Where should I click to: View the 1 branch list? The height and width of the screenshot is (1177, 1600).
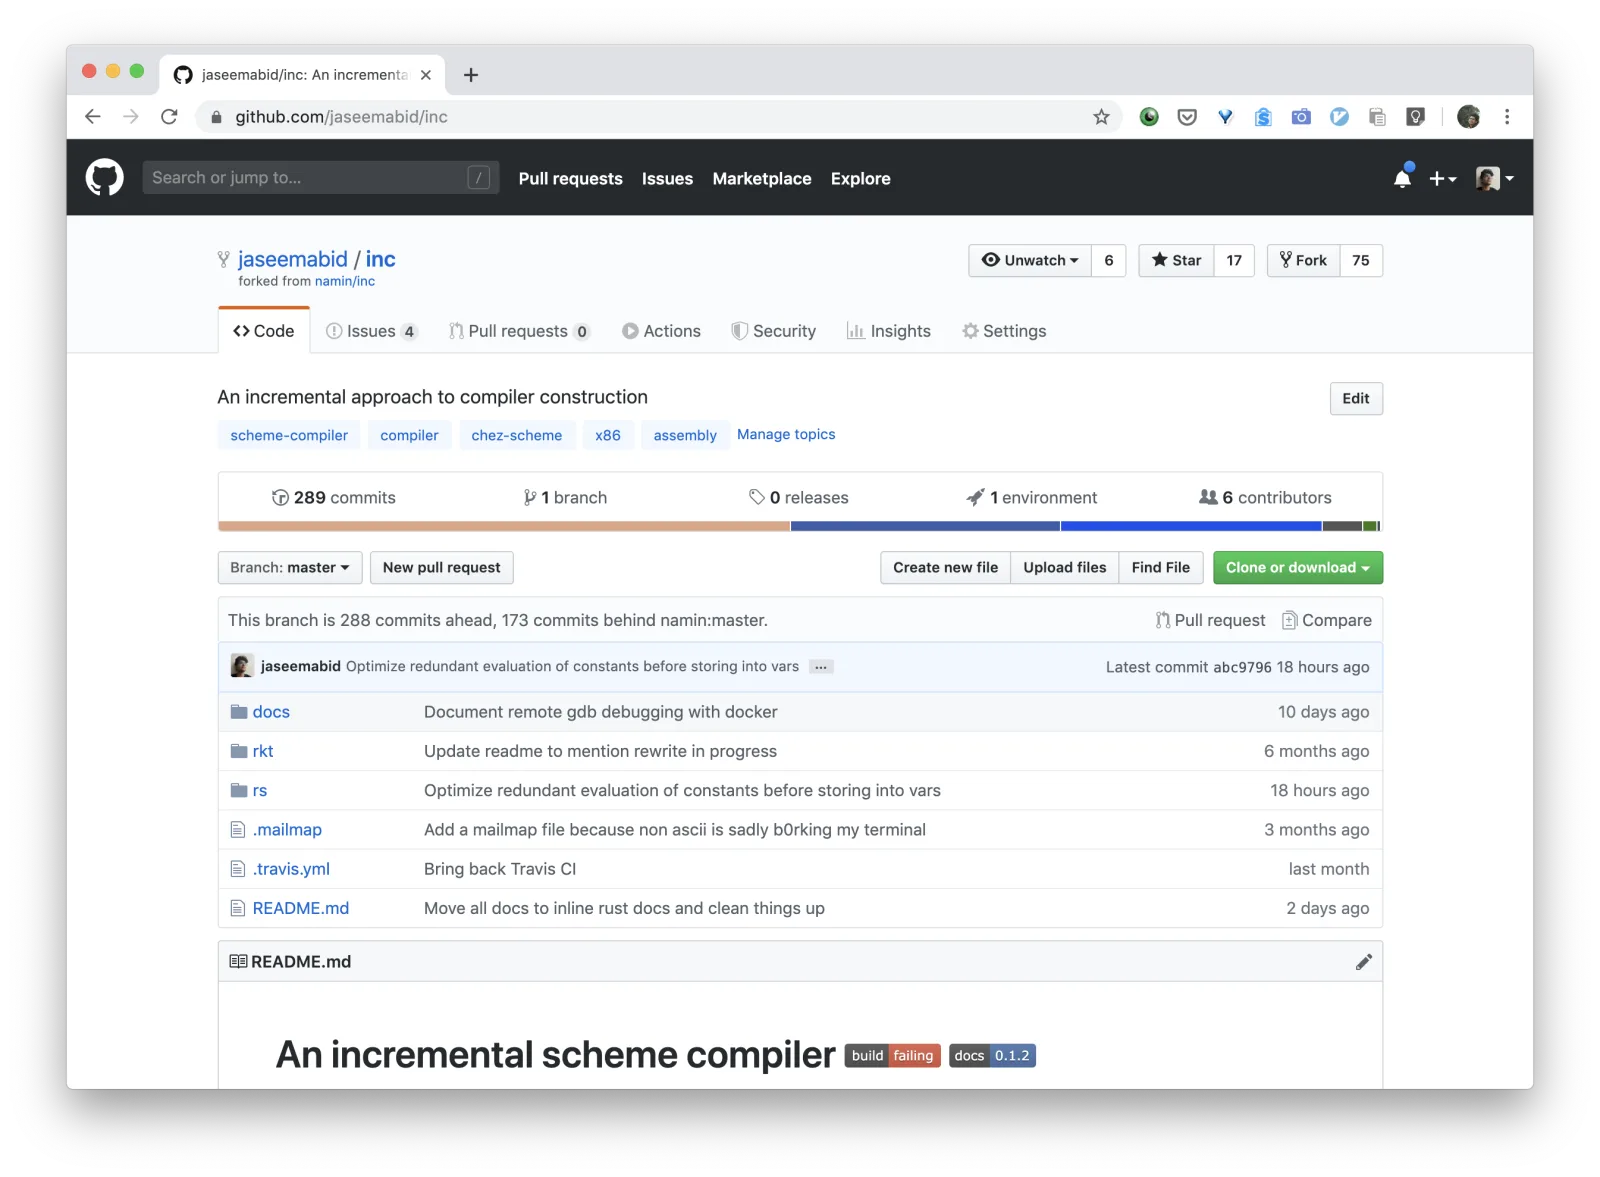(565, 498)
